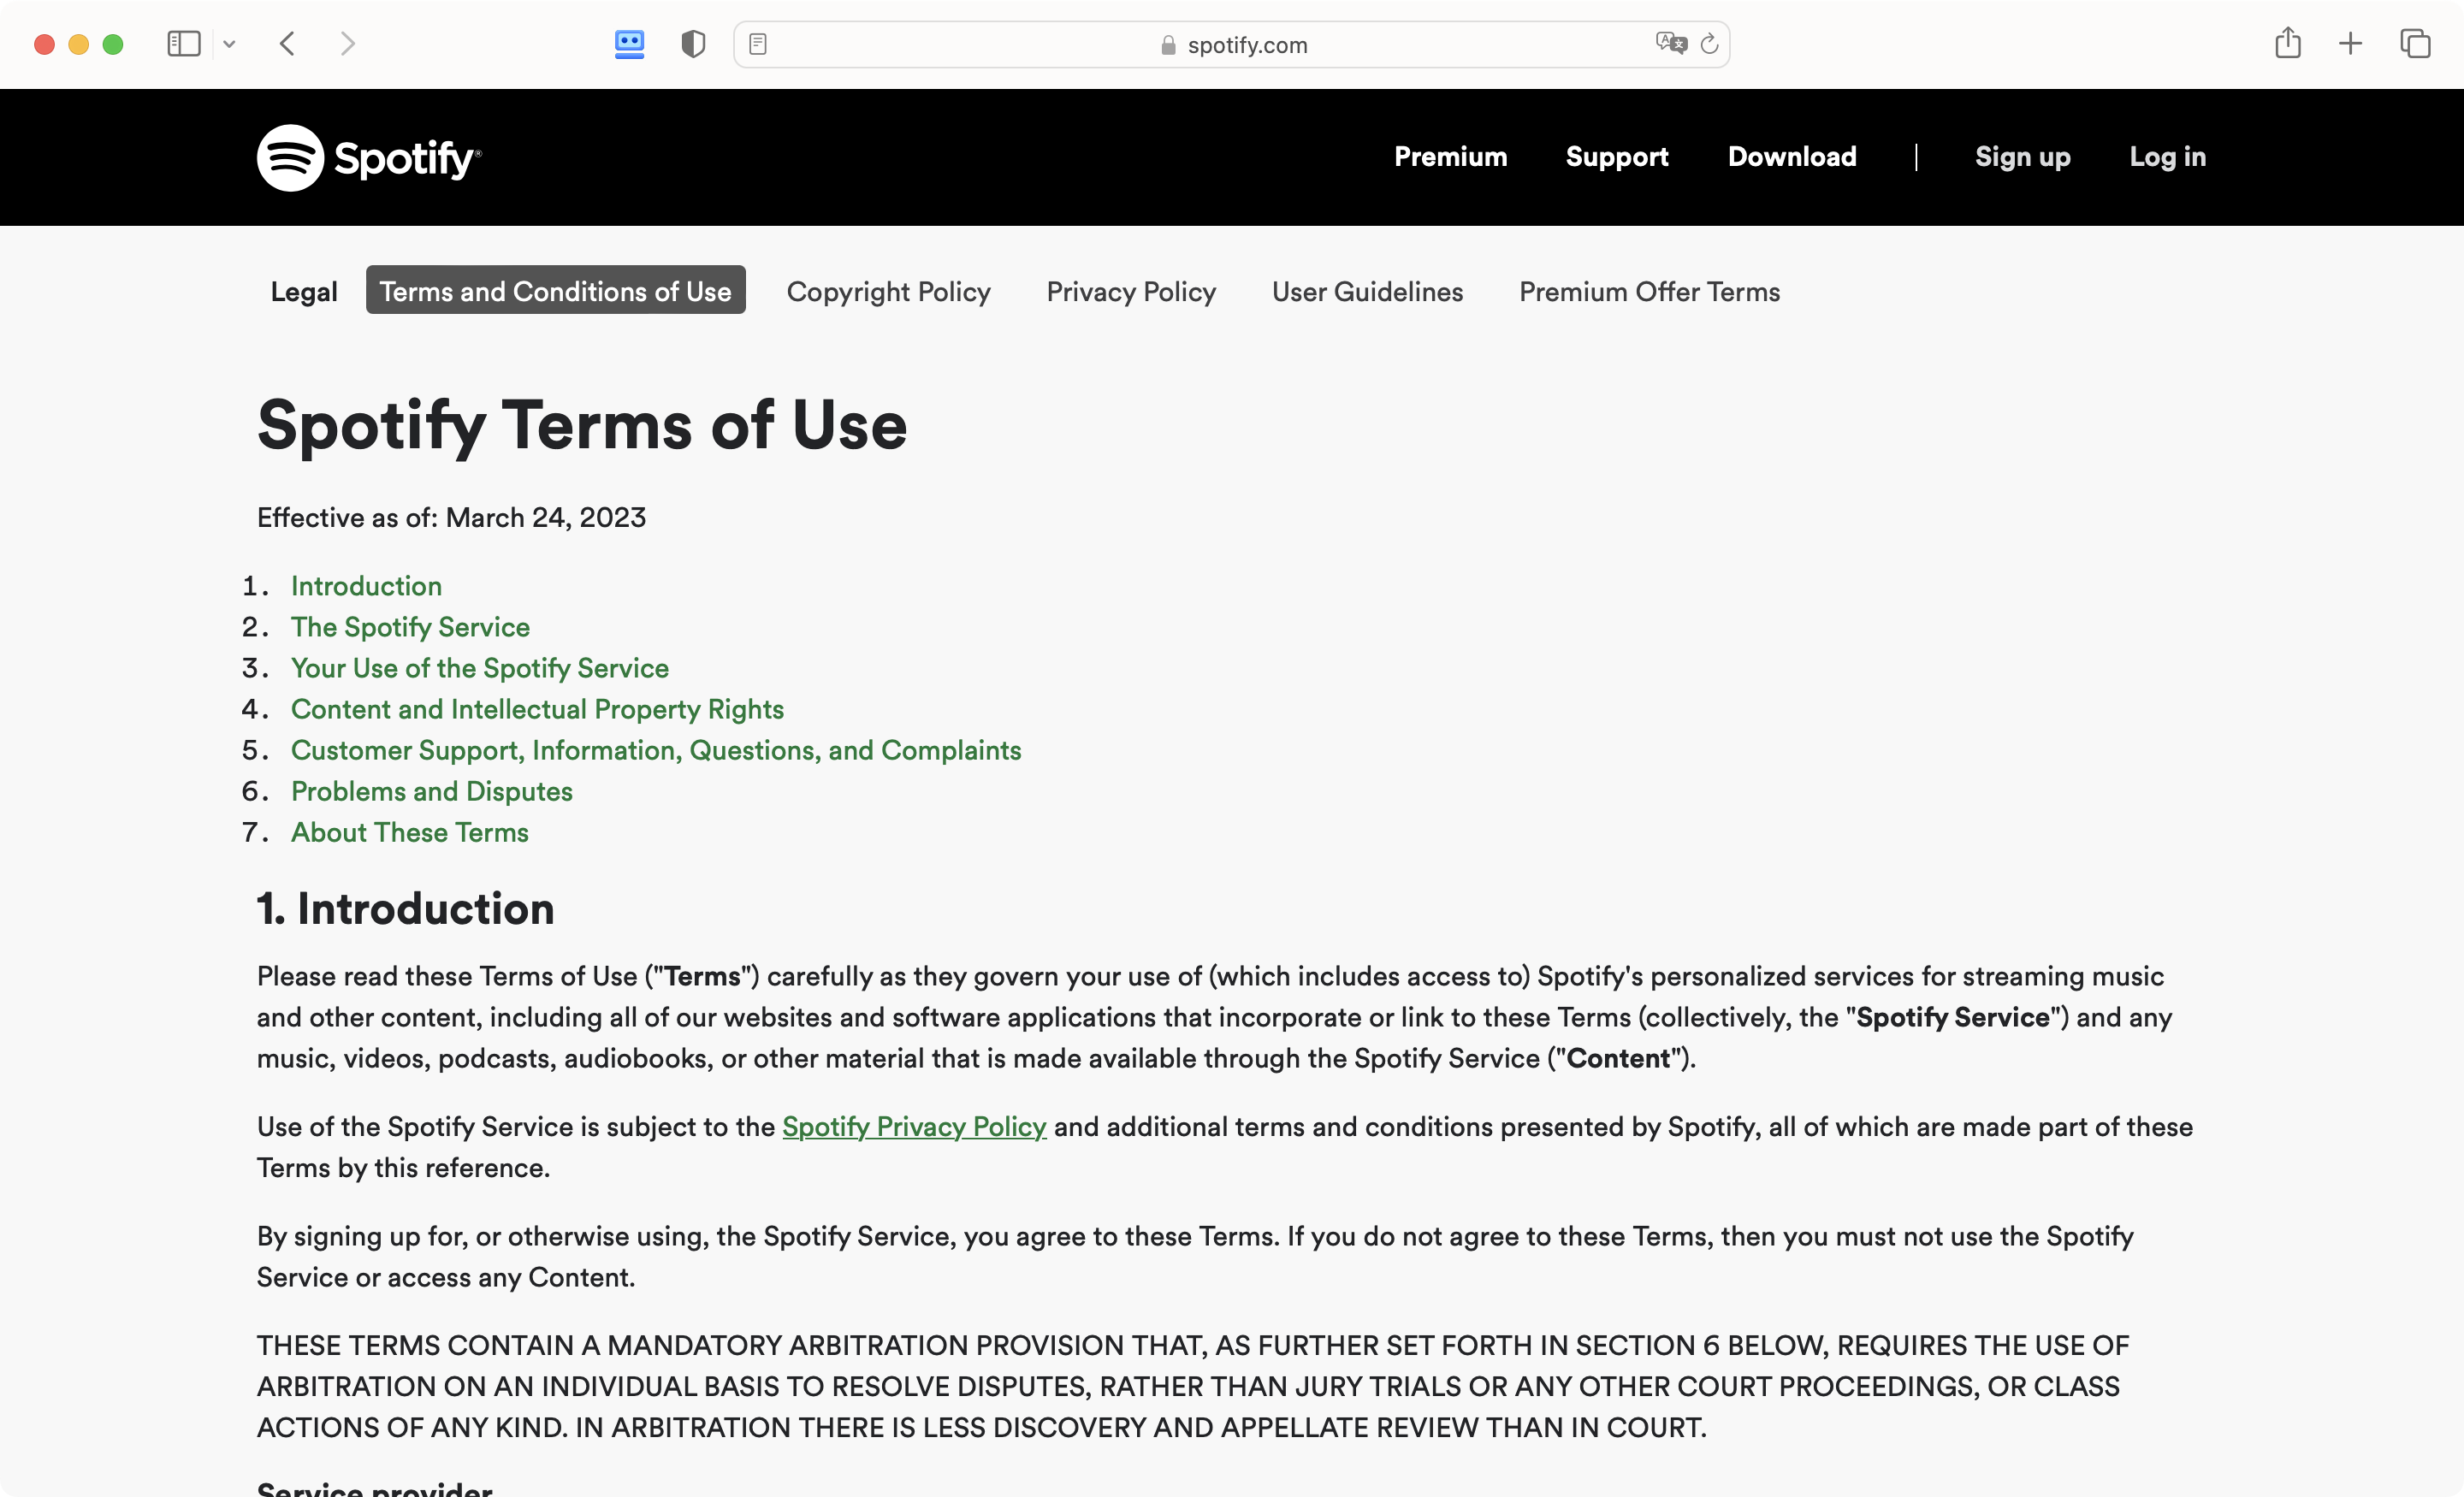Jump to Your Use of the Spotify Service
2464x1497 pixels.
point(480,667)
